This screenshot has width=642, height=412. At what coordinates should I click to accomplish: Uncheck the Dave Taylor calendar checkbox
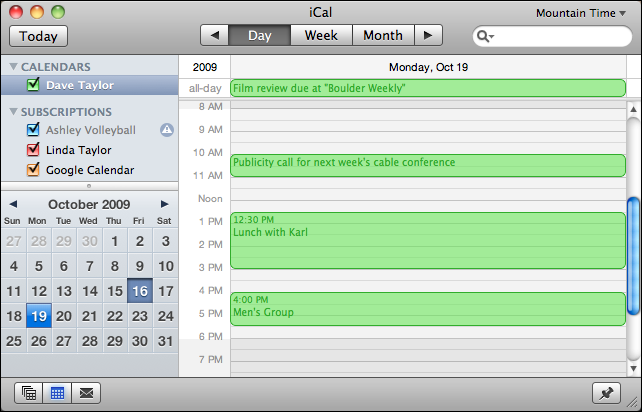(x=33, y=85)
